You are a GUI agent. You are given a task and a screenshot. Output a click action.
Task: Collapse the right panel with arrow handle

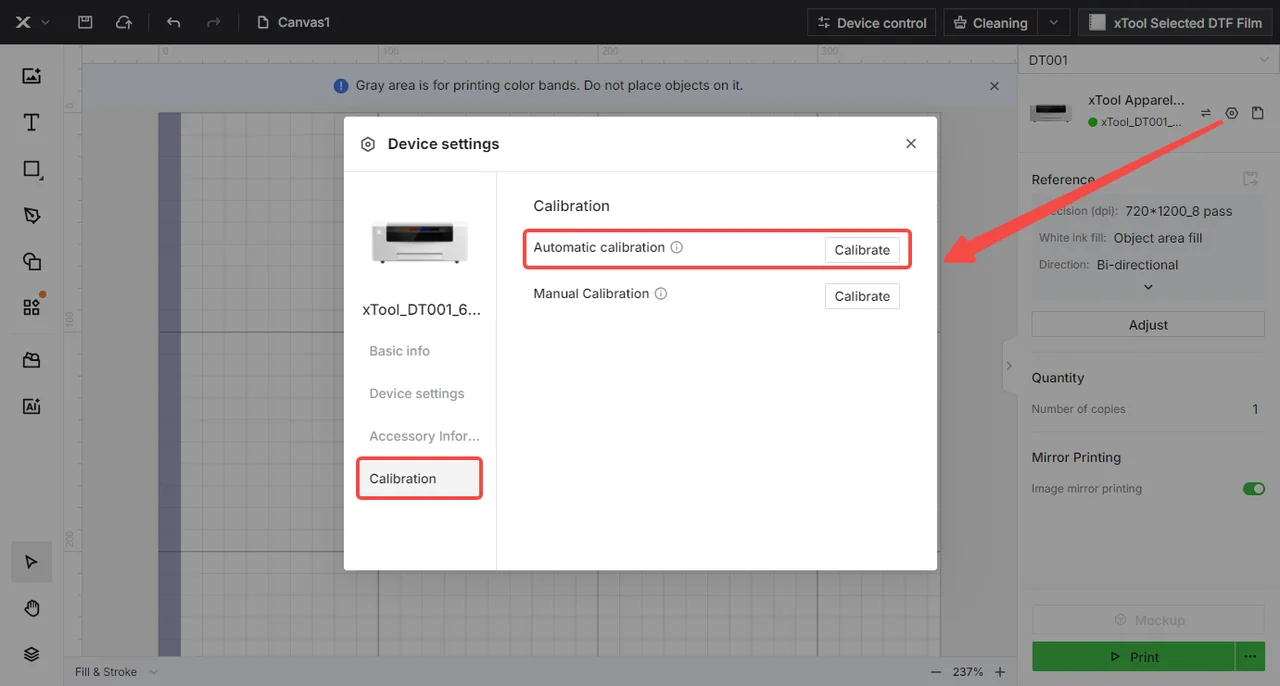(1009, 366)
